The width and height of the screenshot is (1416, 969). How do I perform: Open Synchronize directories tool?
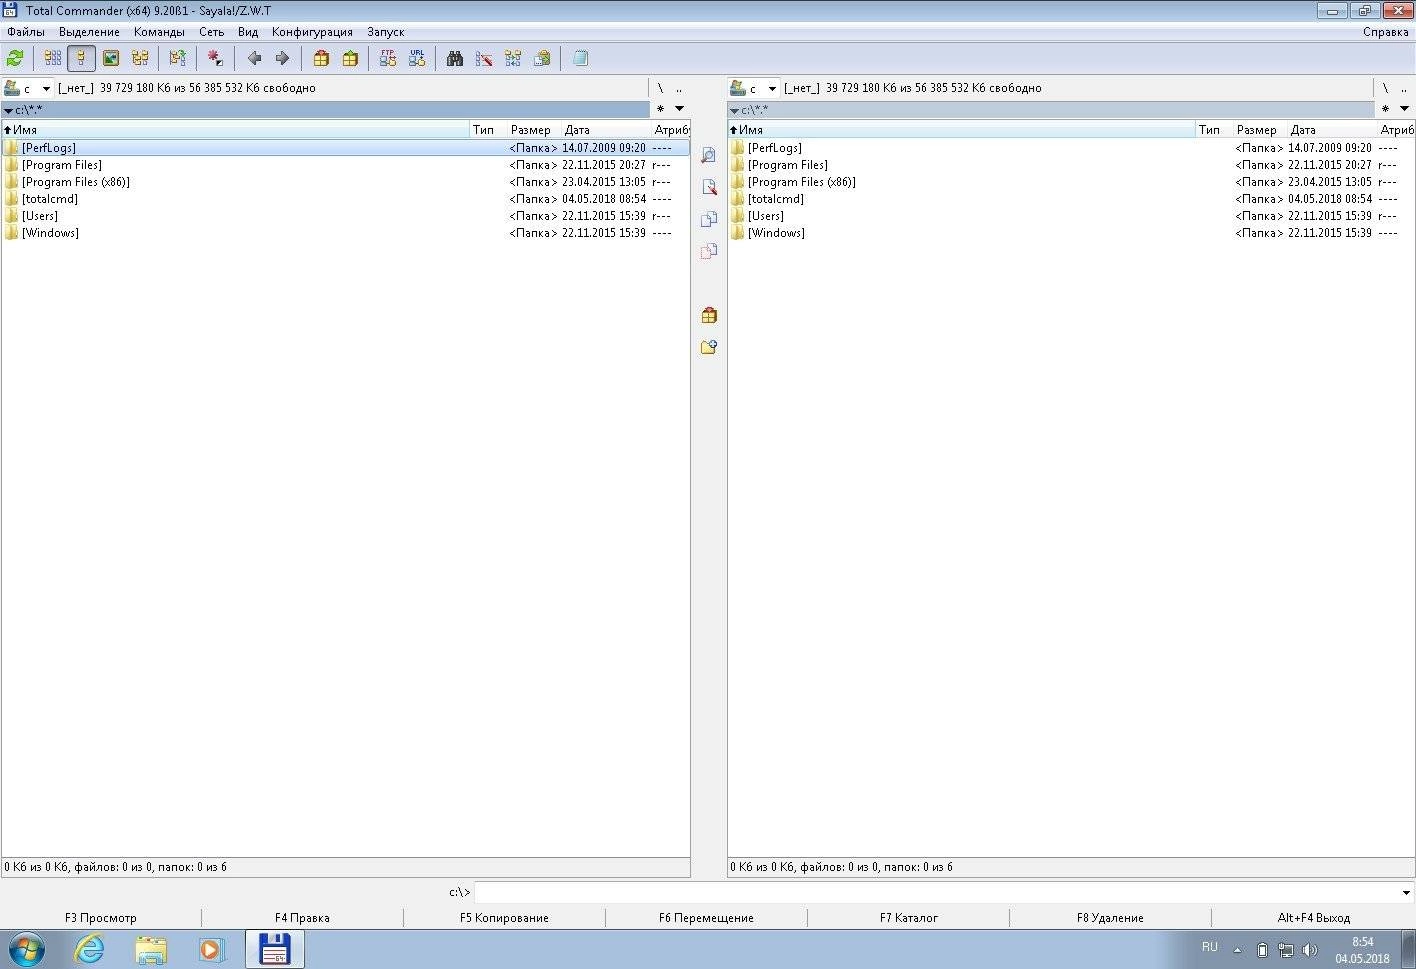(513, 58)
